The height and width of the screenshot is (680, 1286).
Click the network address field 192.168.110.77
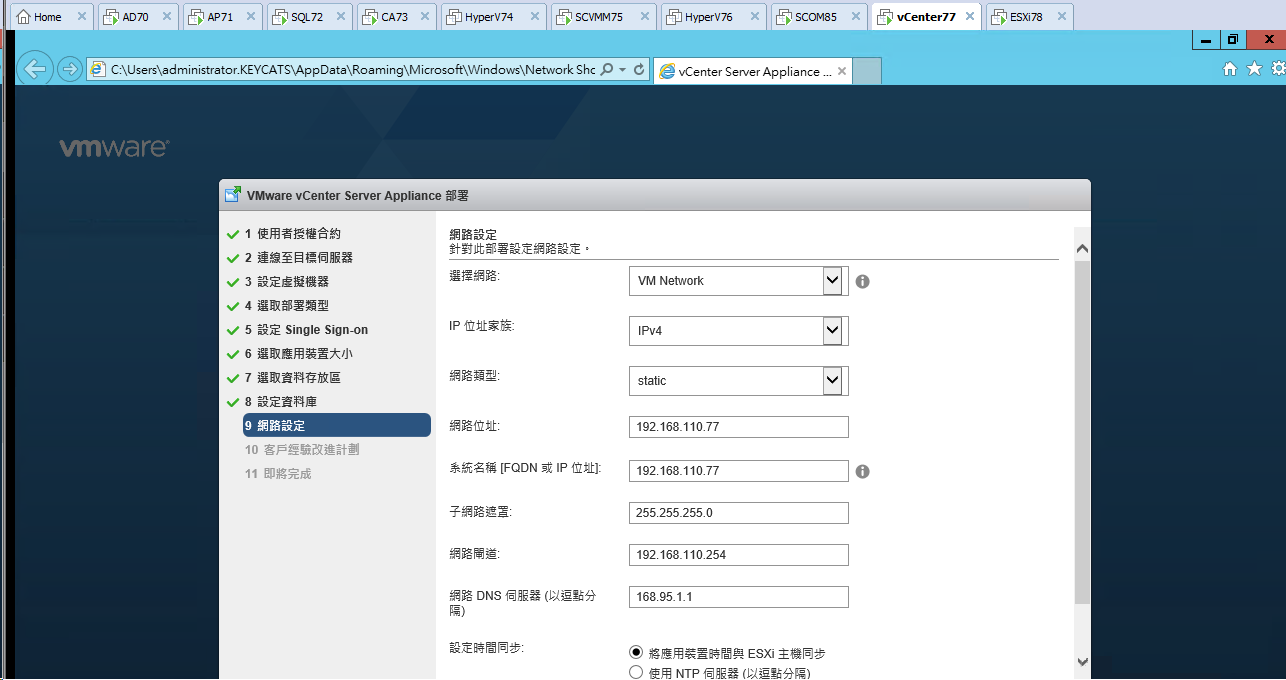pyautogui.click(x=739, y=427)
